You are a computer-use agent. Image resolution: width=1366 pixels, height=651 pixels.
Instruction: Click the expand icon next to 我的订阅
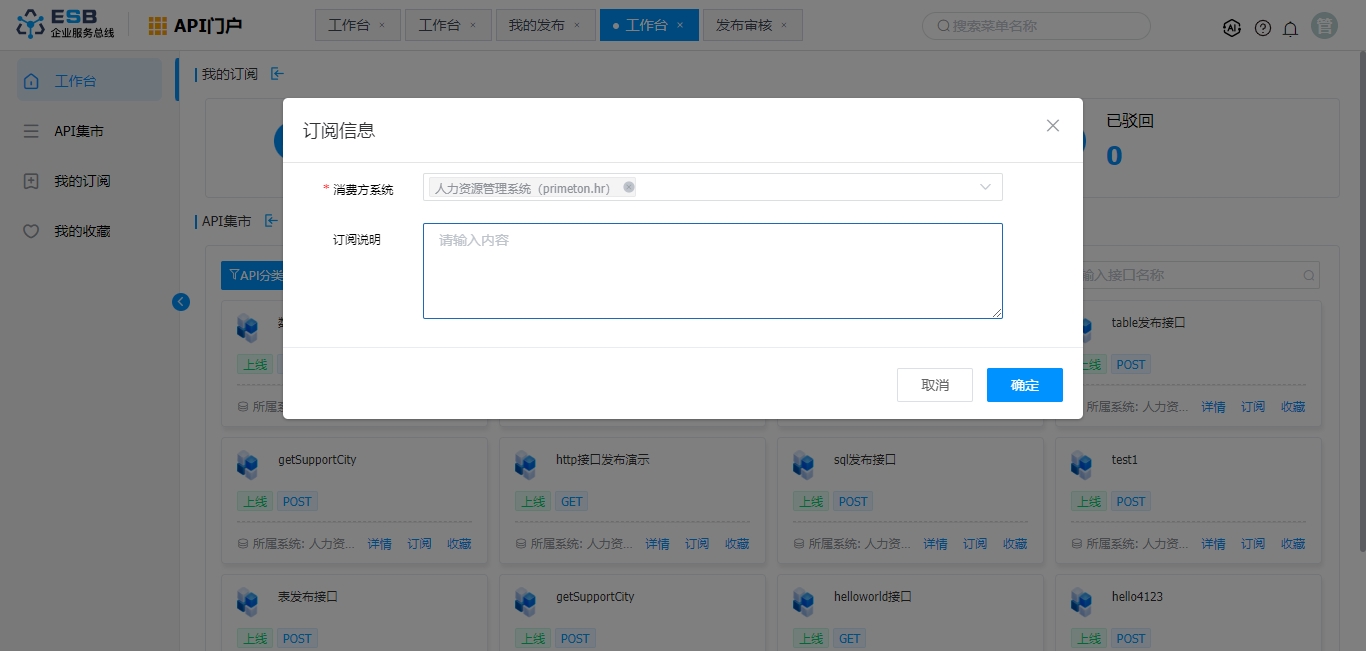[x=277, y=73]
